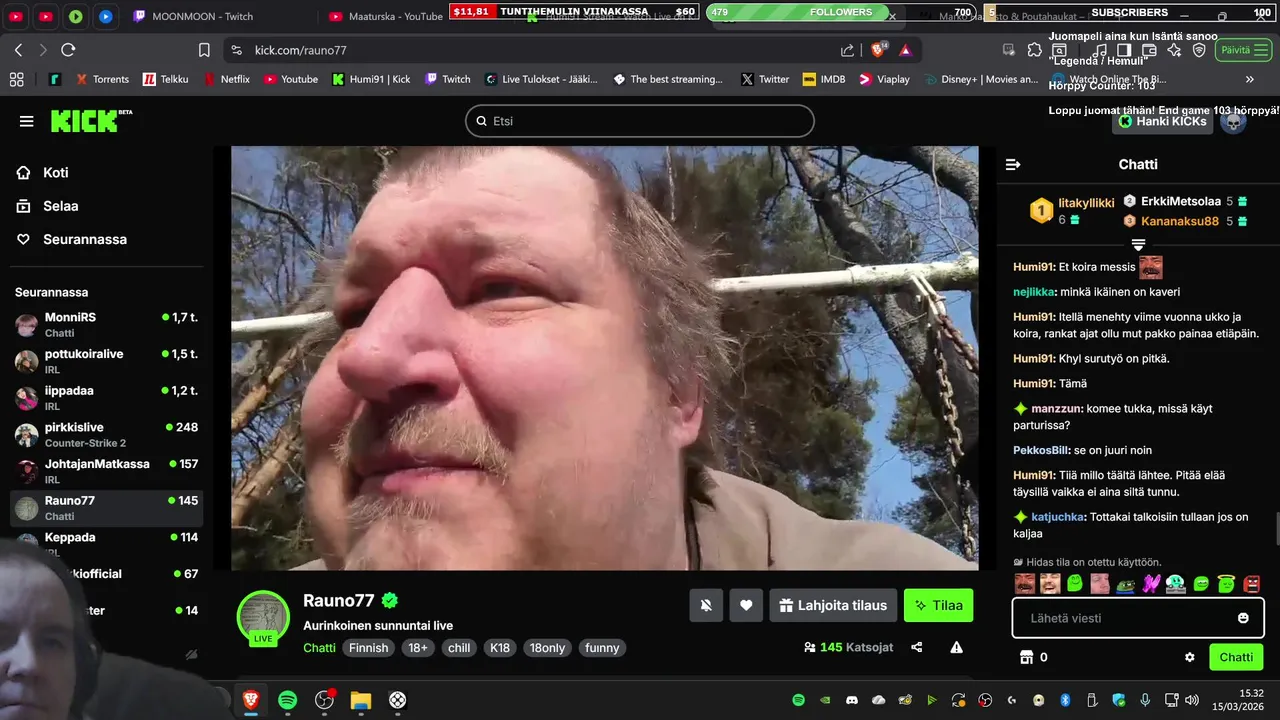1280x720 pixels.
Task: Bookmark this page icon
Action: 204,50
